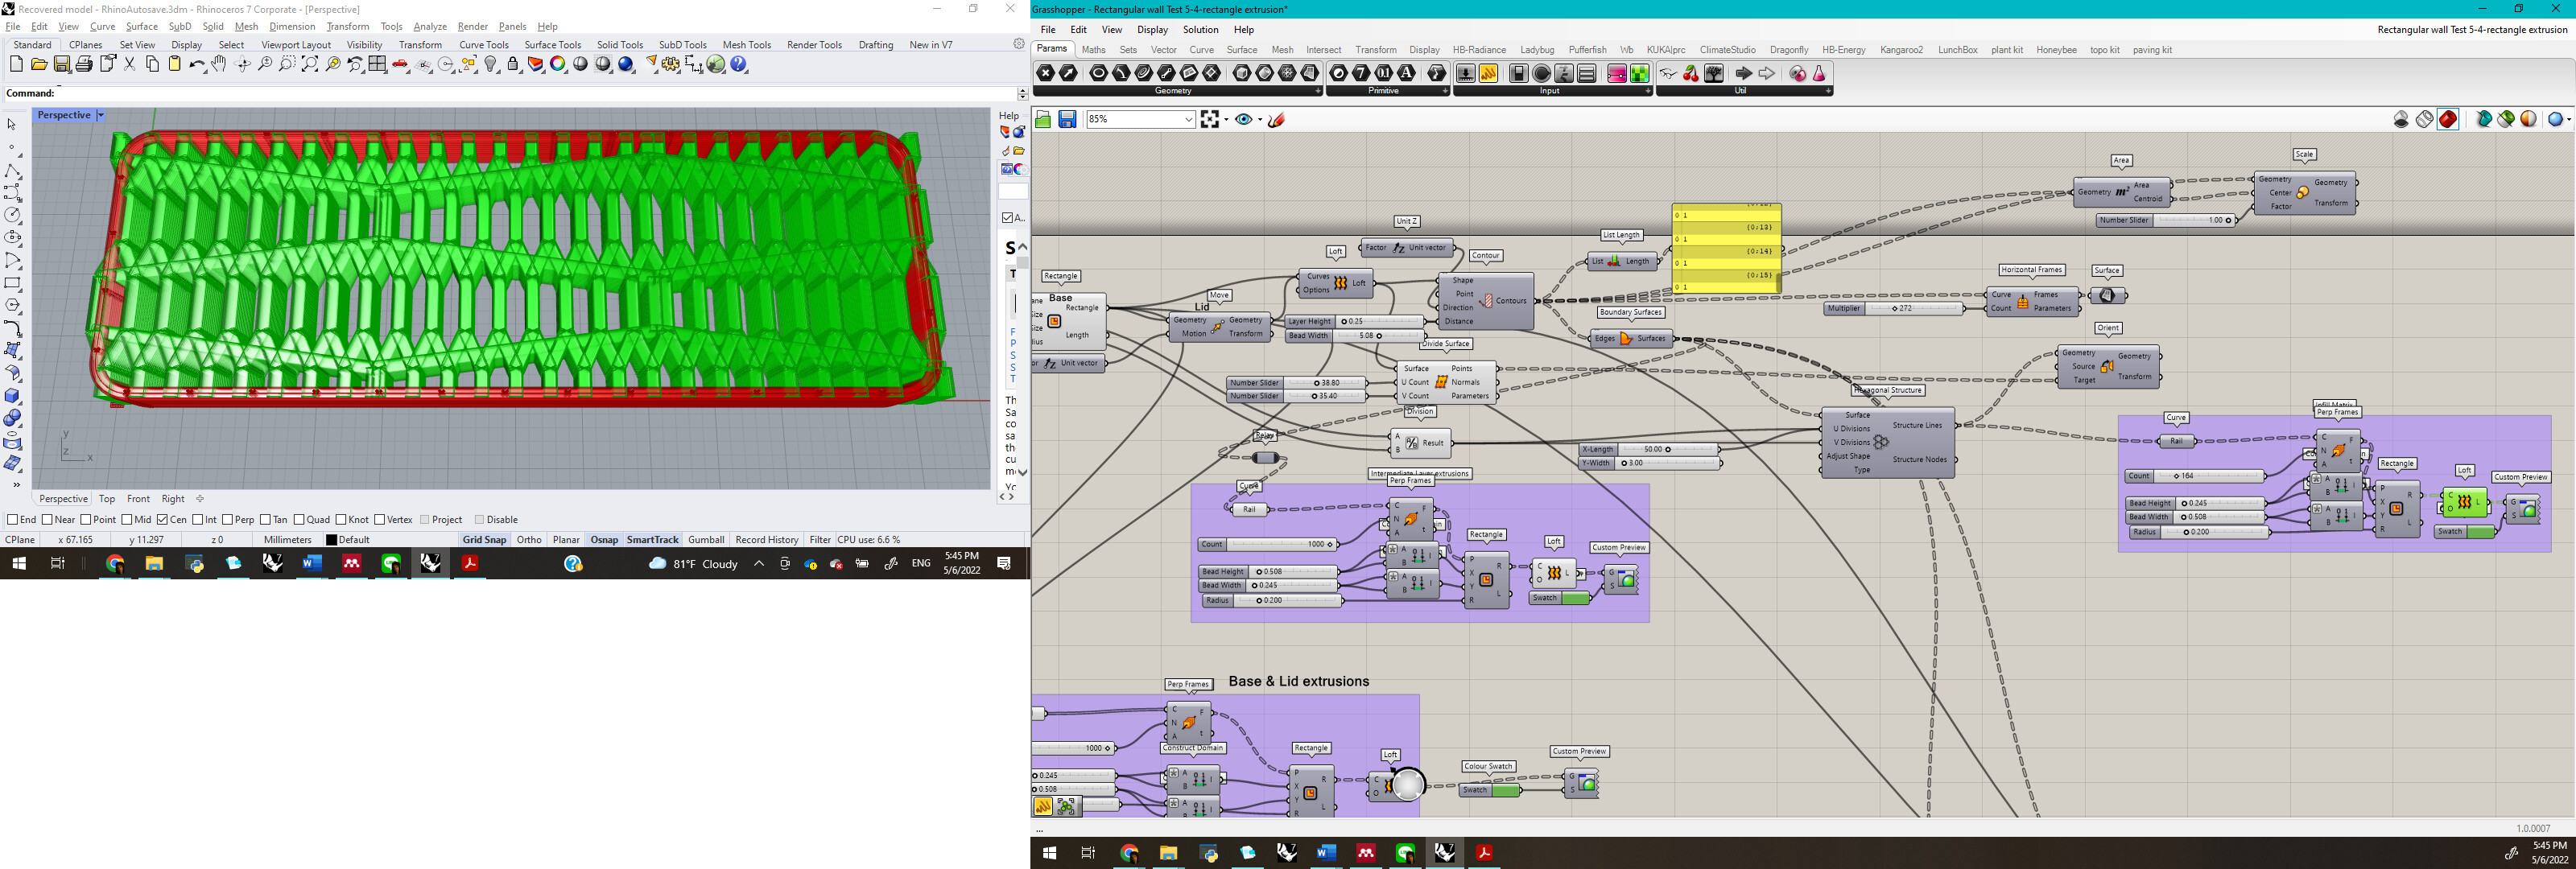Screen dimensions: 2576x869
Task: Toggle Osnap in Rhino's status bar
Action: coord(604,539)
